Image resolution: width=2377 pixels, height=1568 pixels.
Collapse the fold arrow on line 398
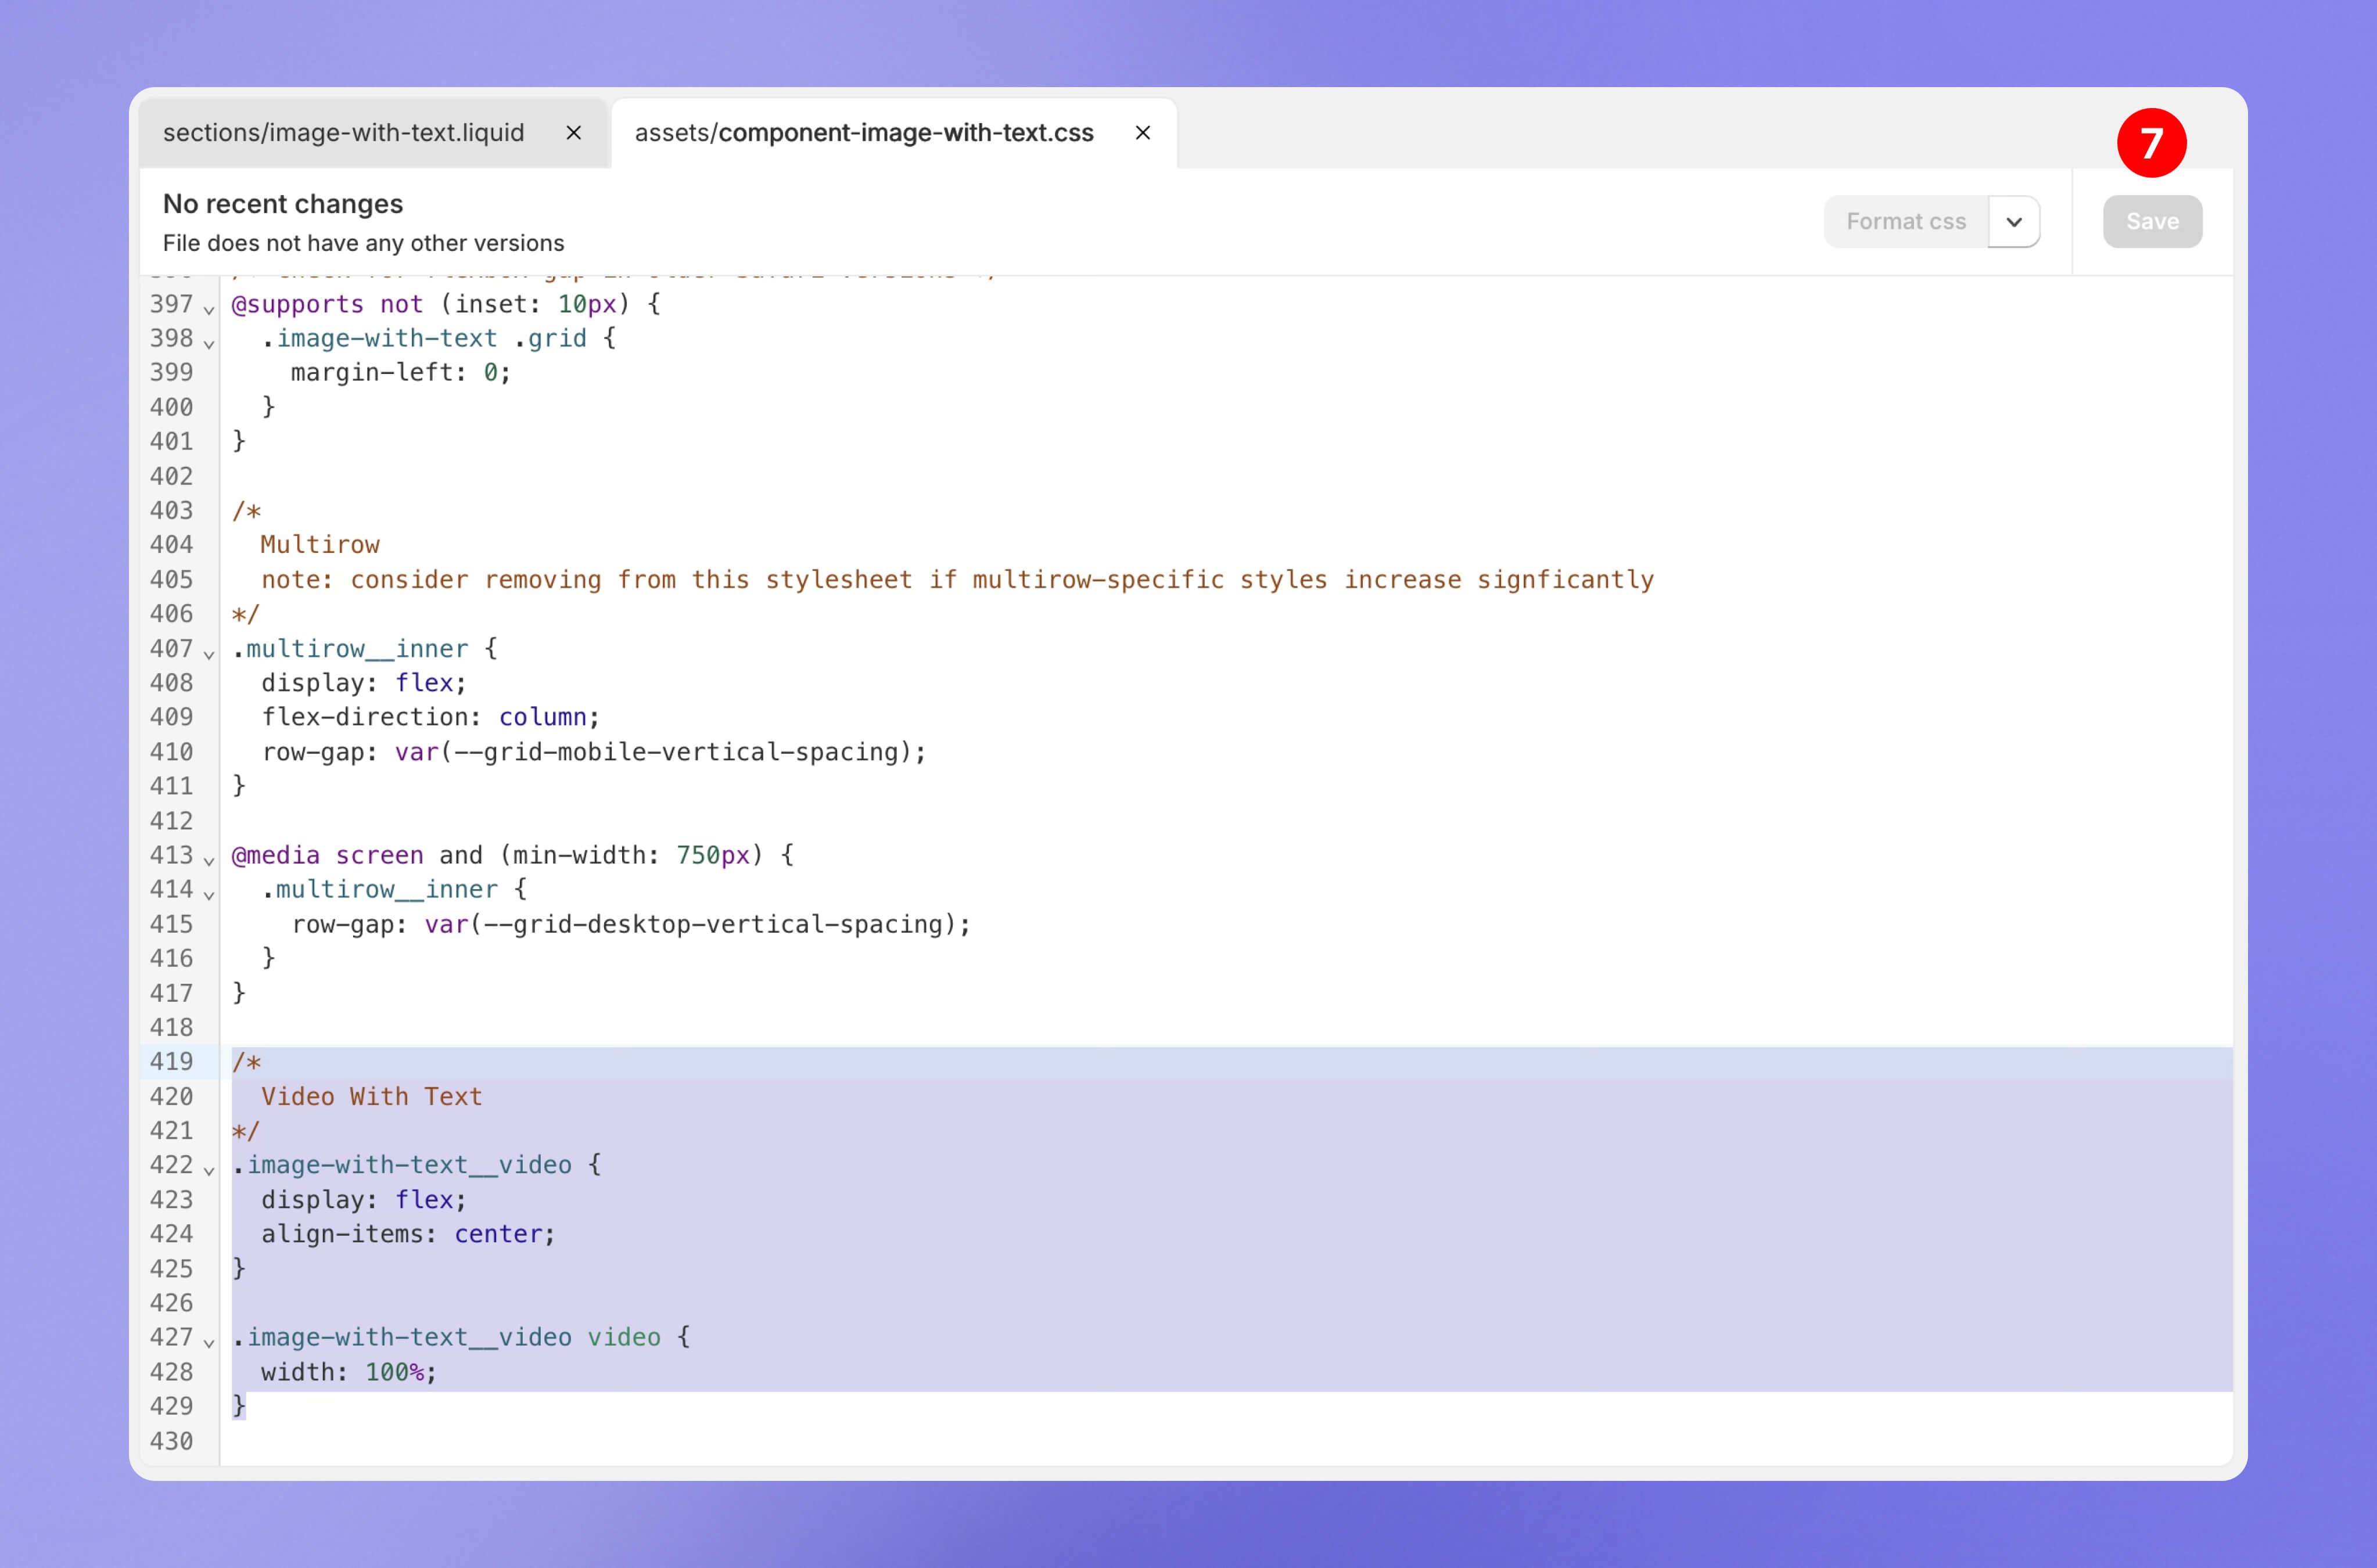click(209, 343)
